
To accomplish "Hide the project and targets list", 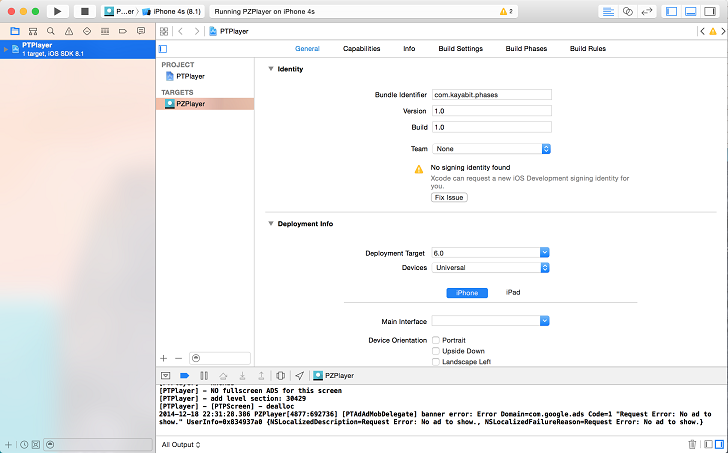I will (163, 49).
